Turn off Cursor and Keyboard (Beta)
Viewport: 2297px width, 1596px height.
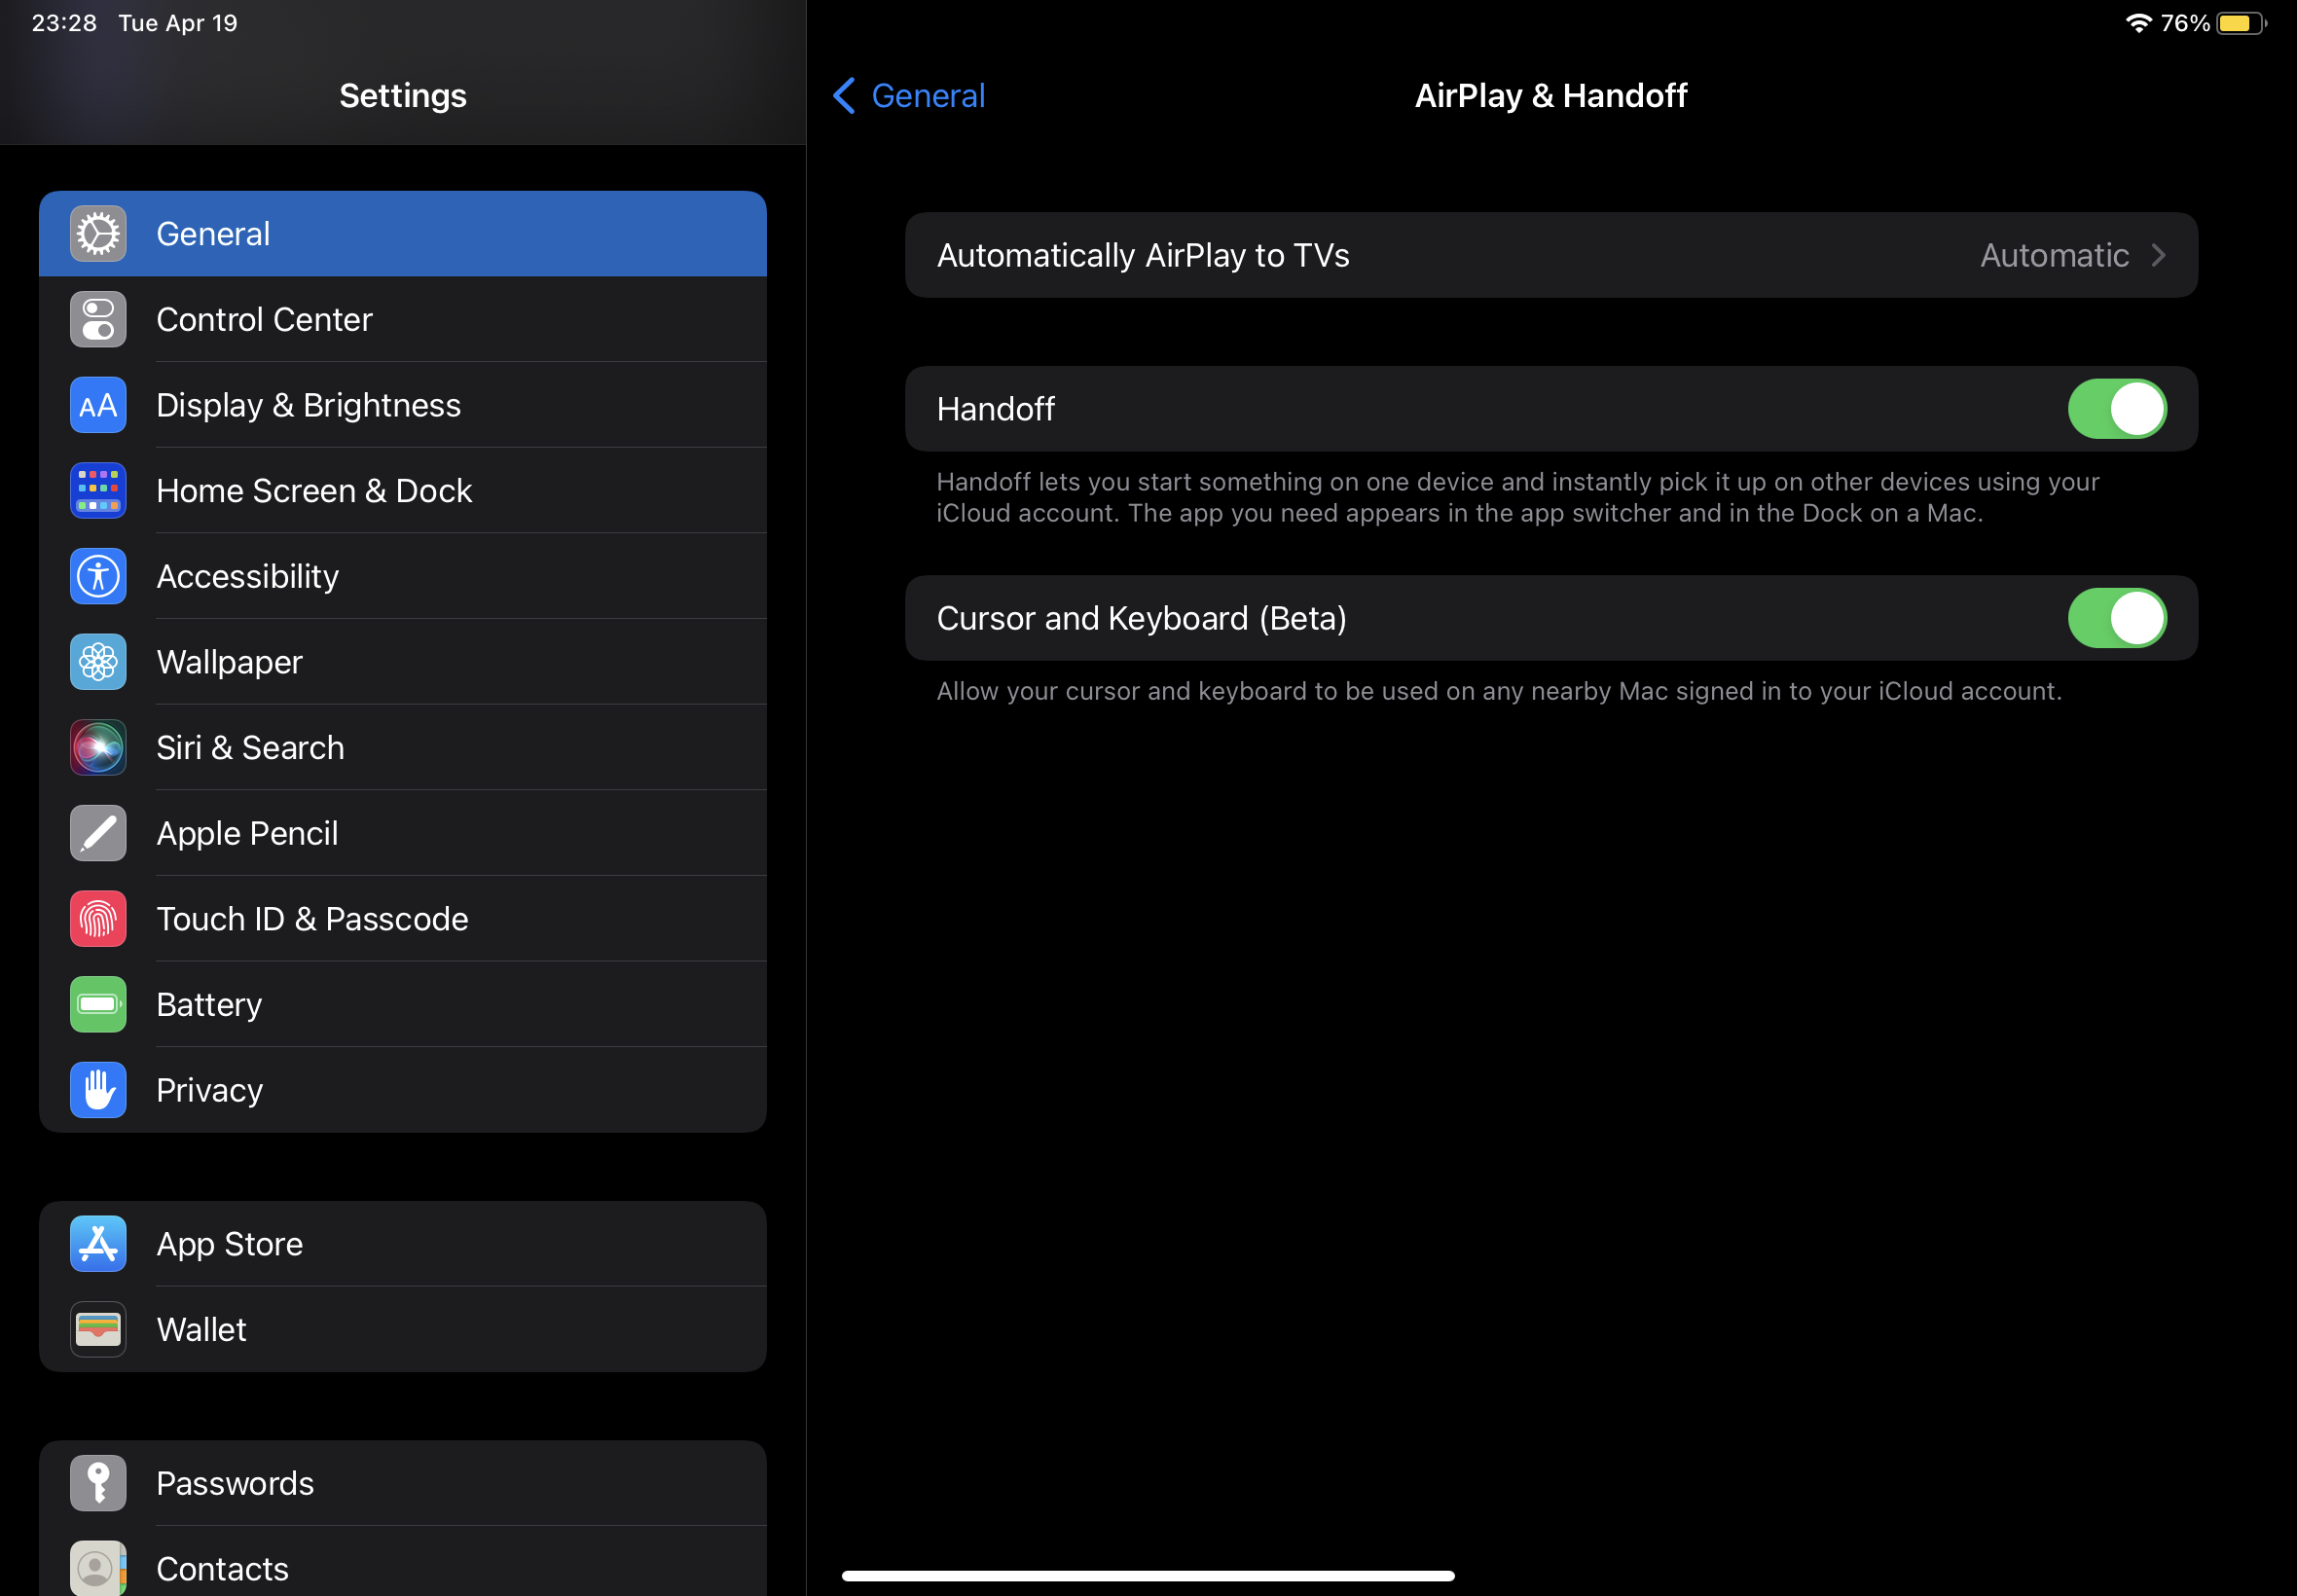2116,618
